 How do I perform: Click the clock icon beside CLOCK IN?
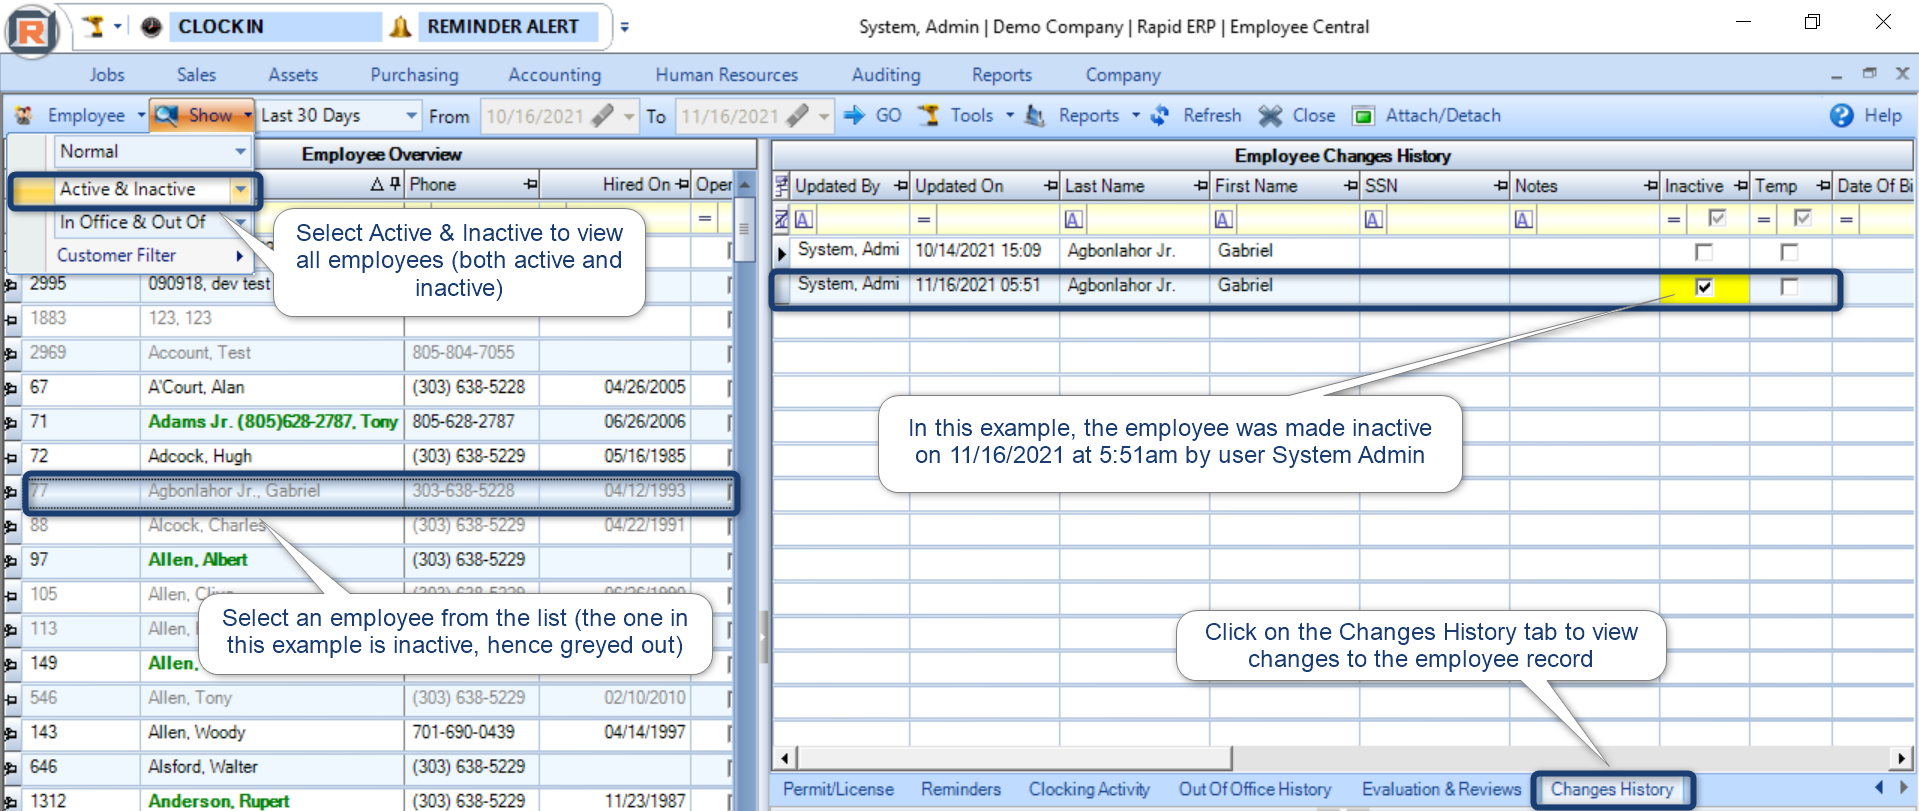(x=151, y=27)
